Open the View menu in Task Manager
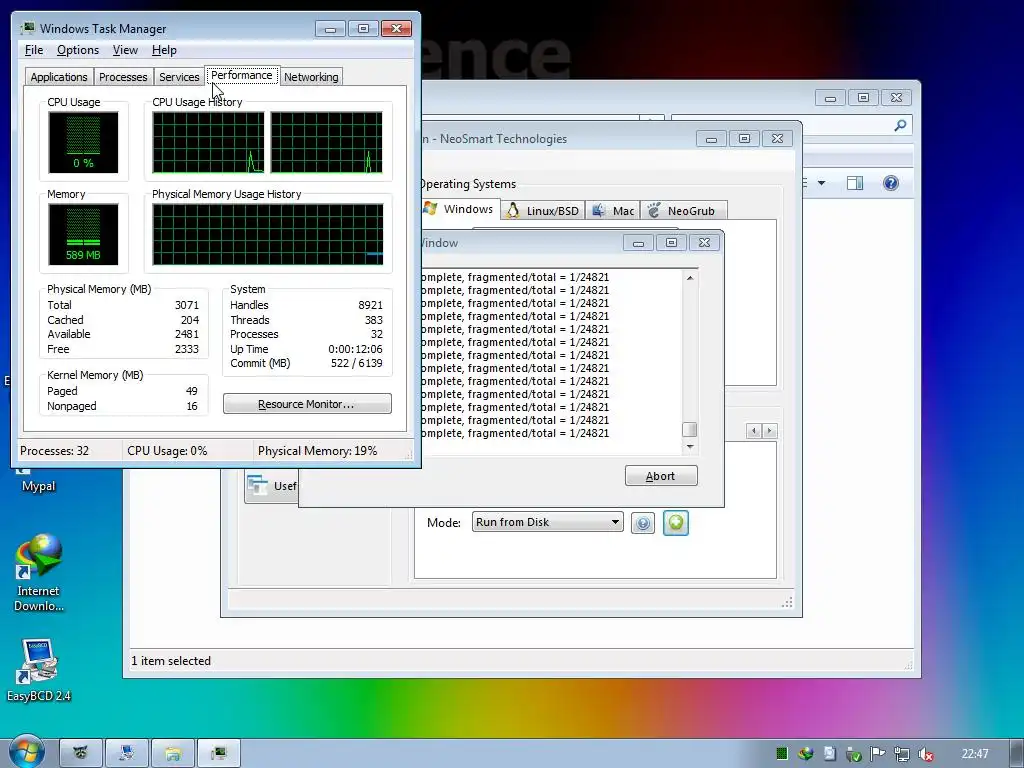This screenshot has width=1024, height=768. [125, 50]
